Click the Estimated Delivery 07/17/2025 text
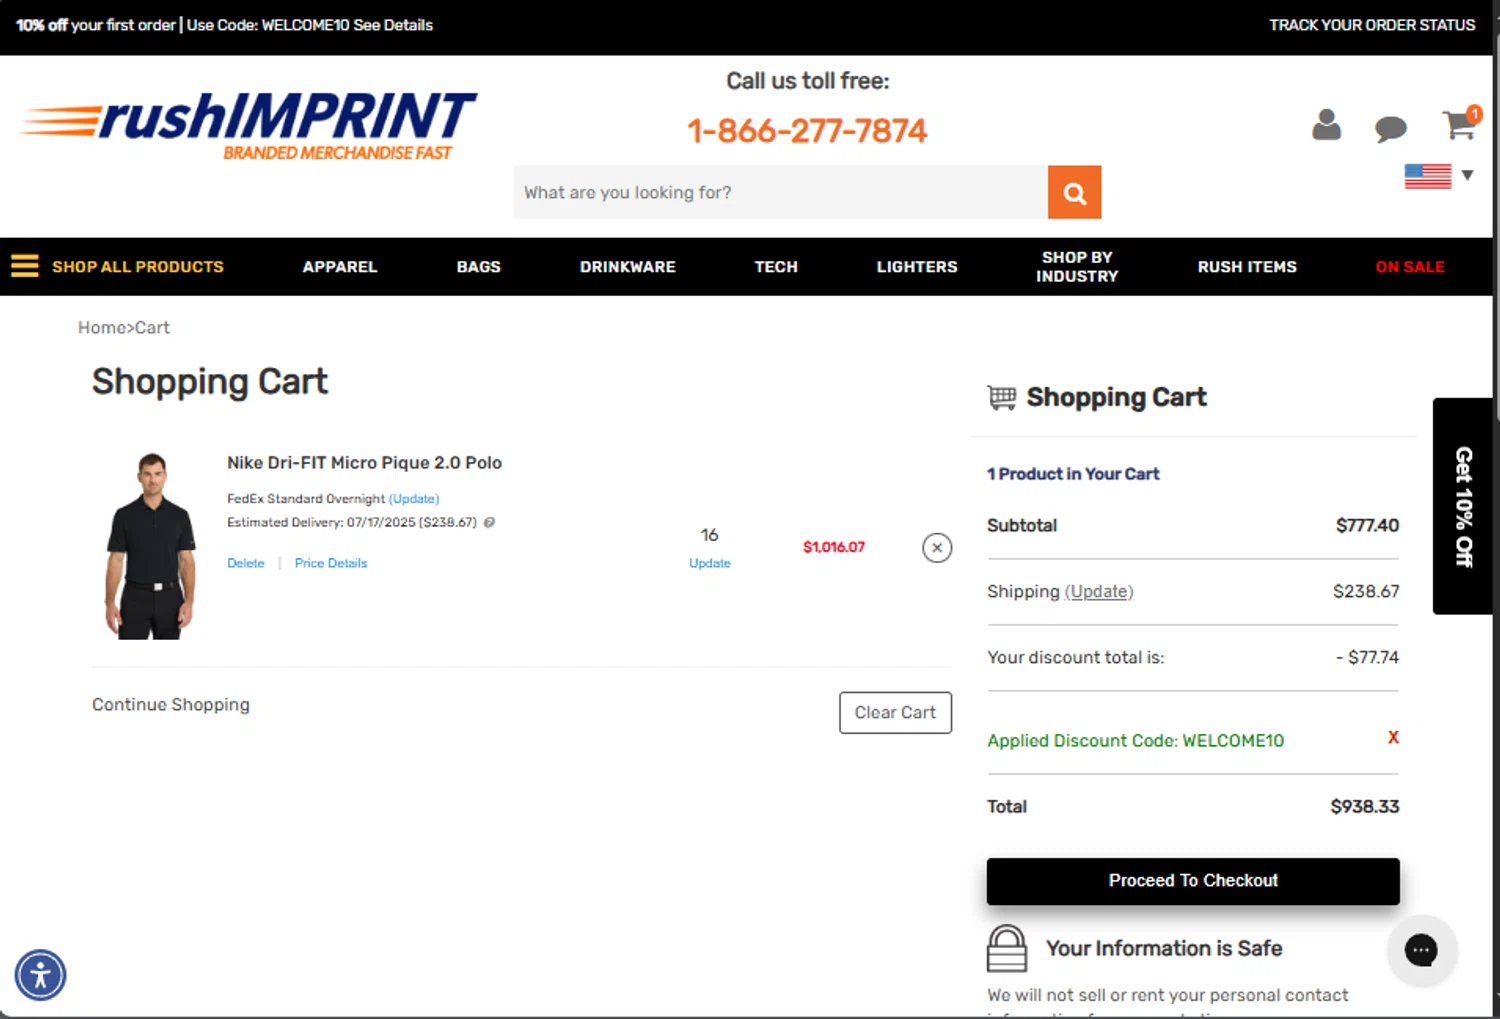Viewport: 1500px width, 1019px height. 352,522
